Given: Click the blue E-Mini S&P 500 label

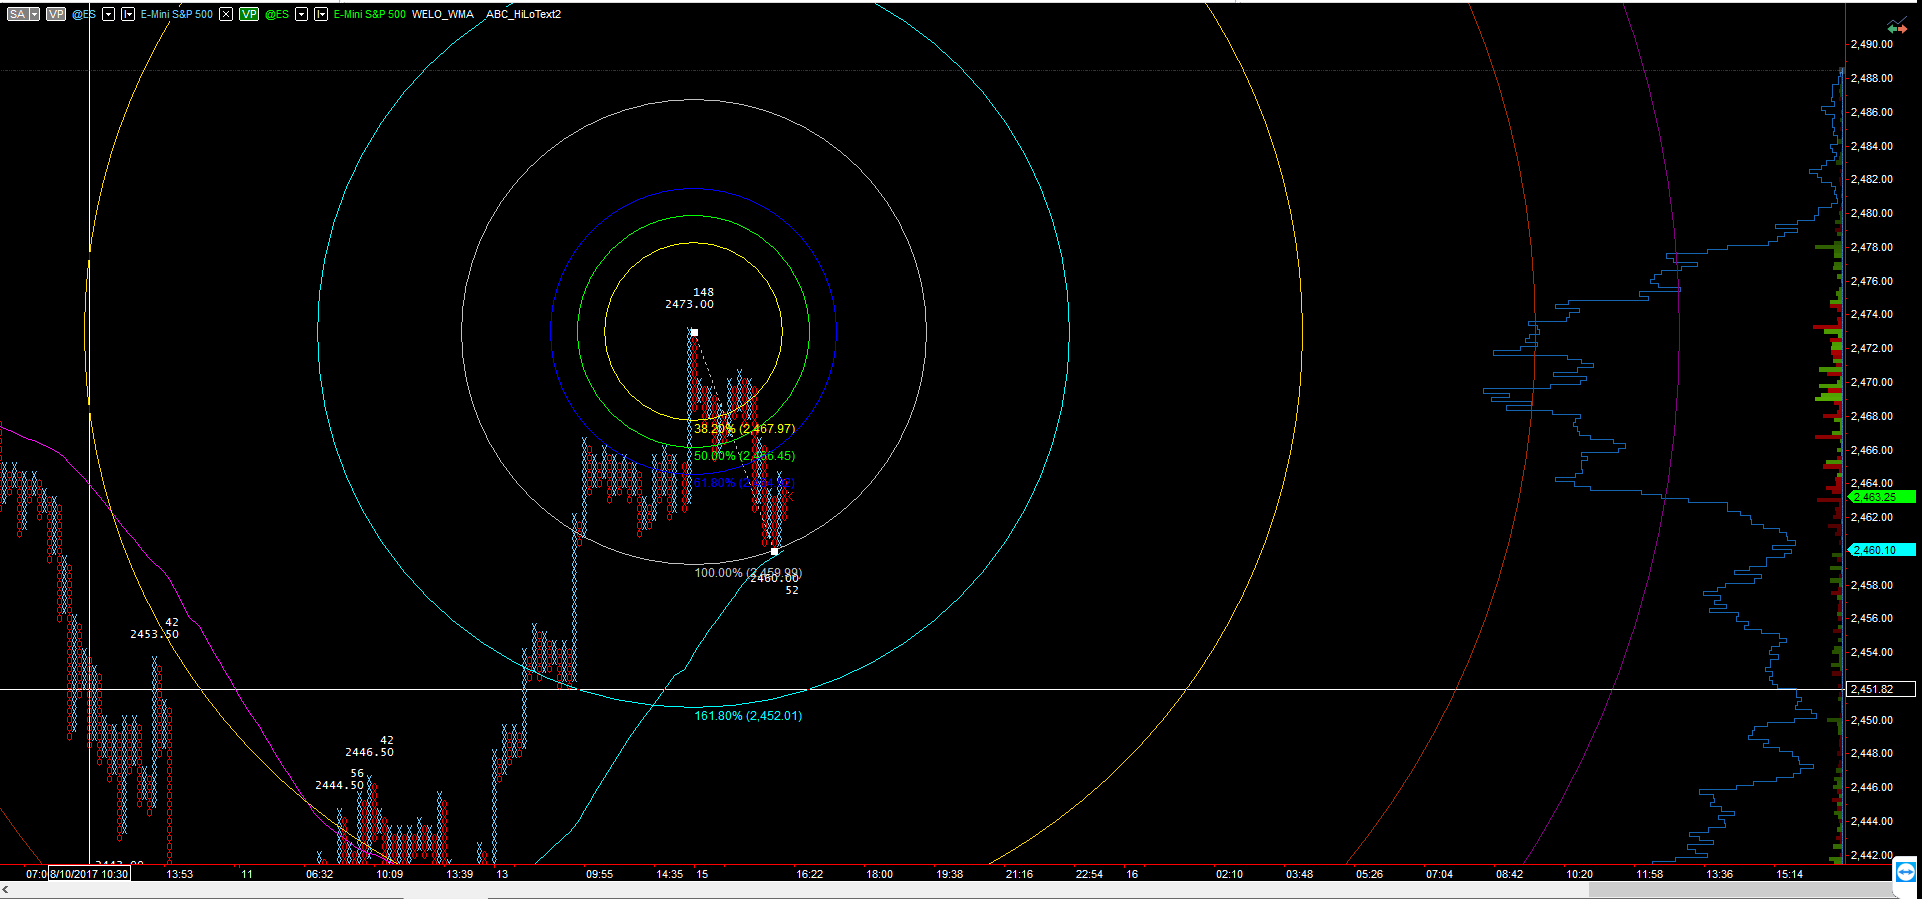Looking at the screenshot, I should (177, 14).
